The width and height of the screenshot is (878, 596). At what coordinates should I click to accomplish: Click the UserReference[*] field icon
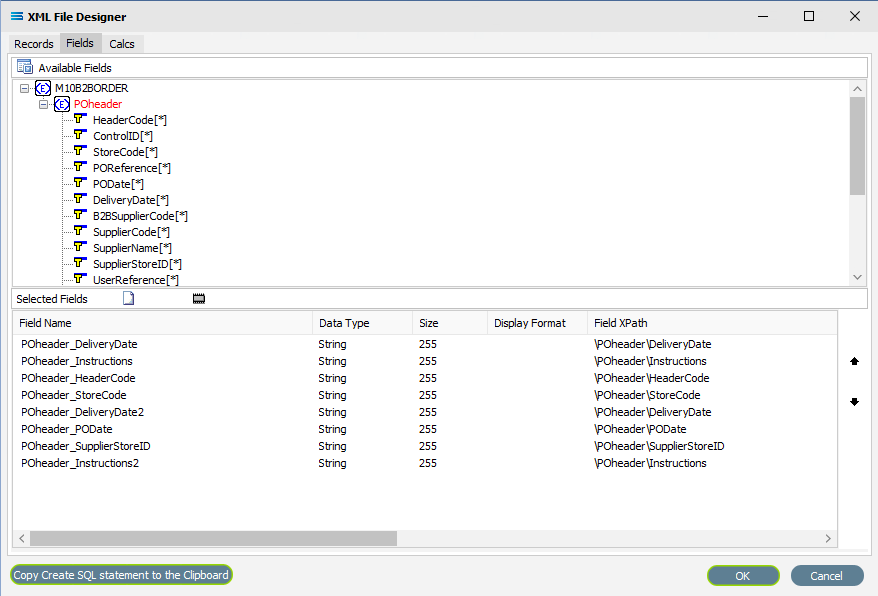pos(80,278)
